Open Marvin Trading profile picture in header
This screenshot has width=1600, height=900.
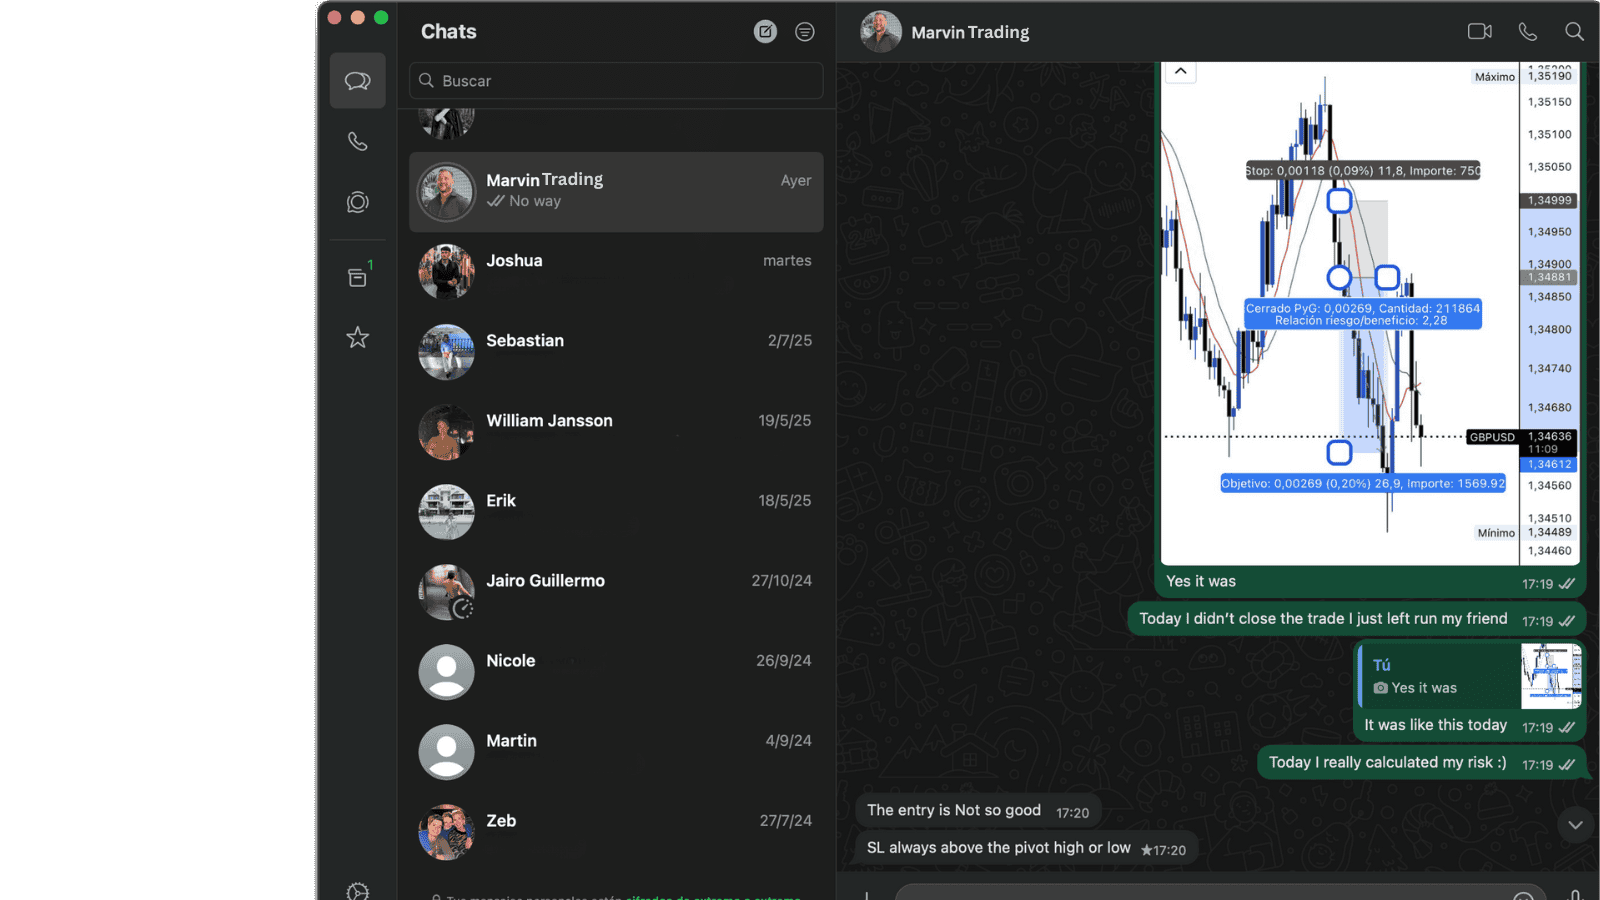pos(881,32)
